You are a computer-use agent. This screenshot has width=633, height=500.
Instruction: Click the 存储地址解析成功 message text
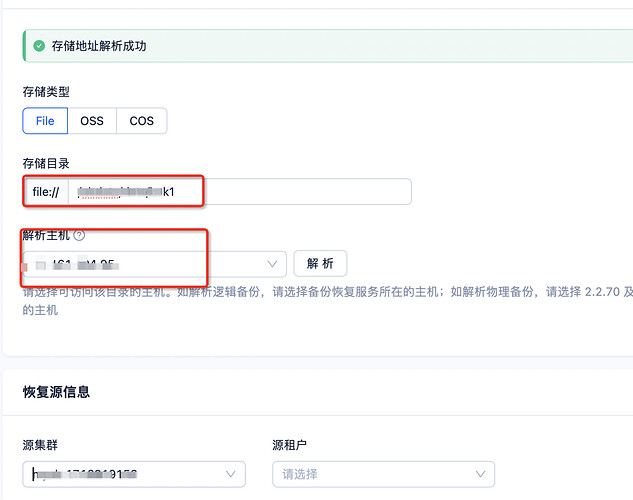[x=99, y=46]
